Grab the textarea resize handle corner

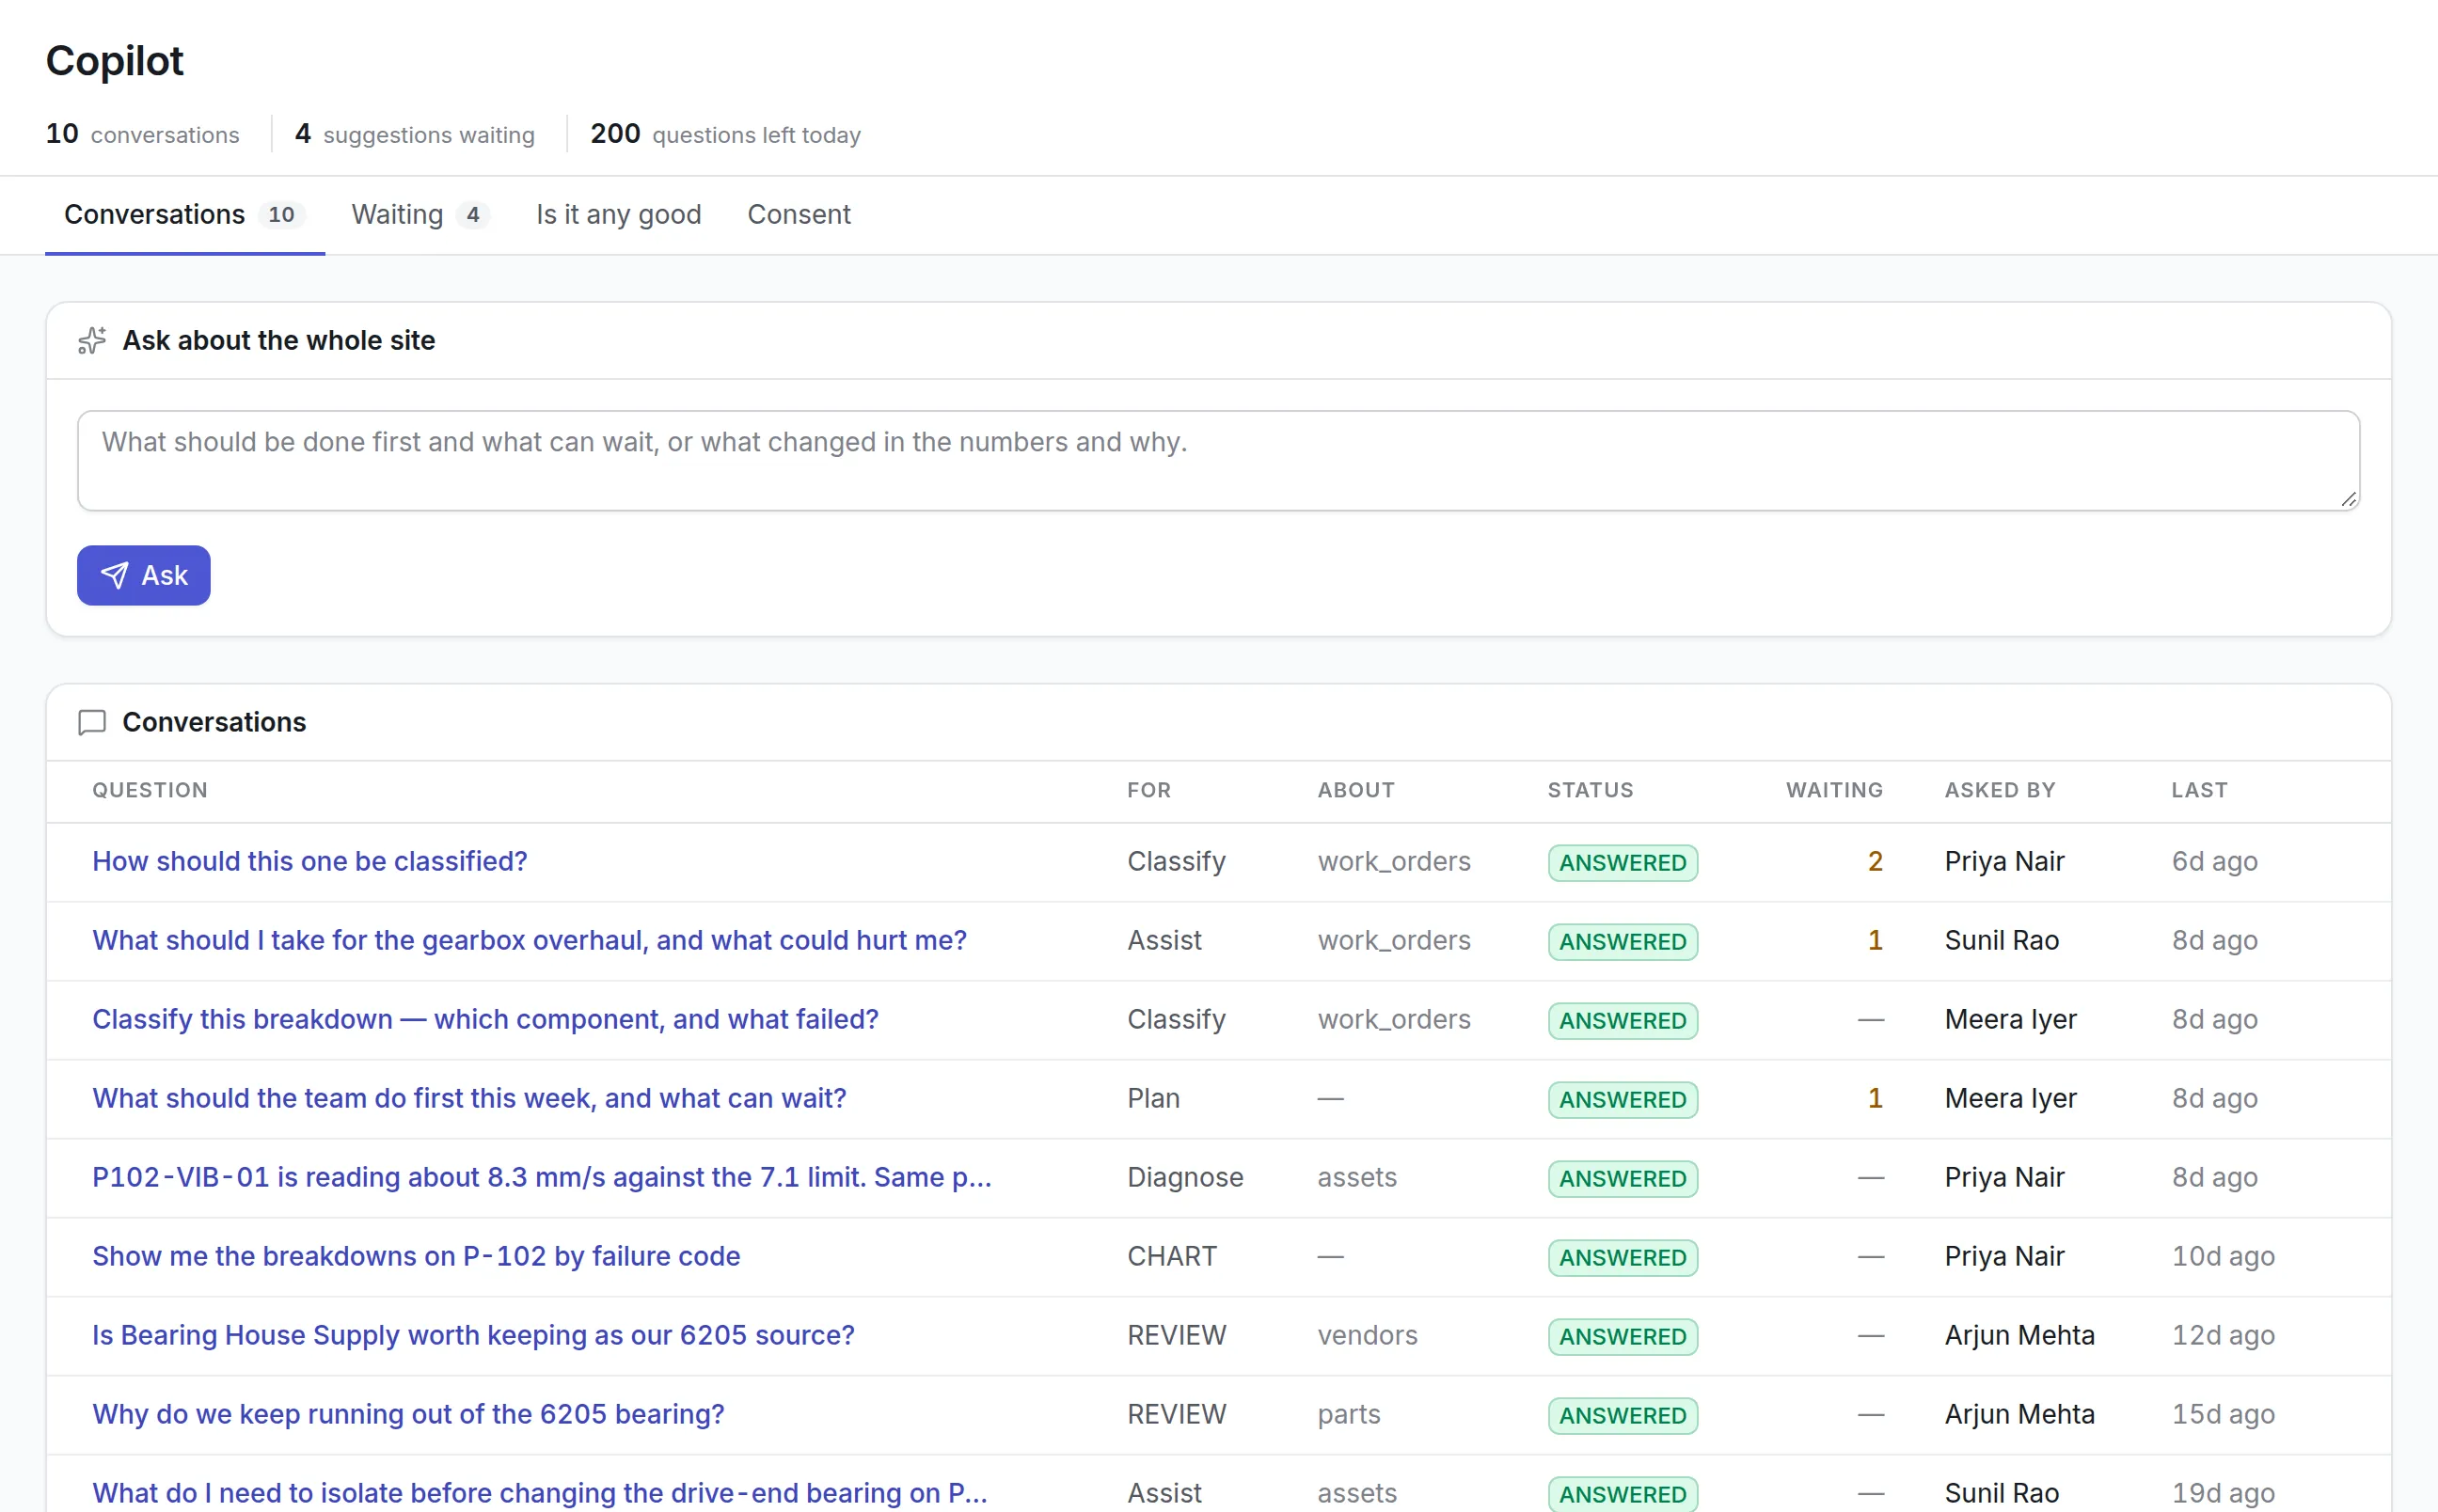[2349, 500]
